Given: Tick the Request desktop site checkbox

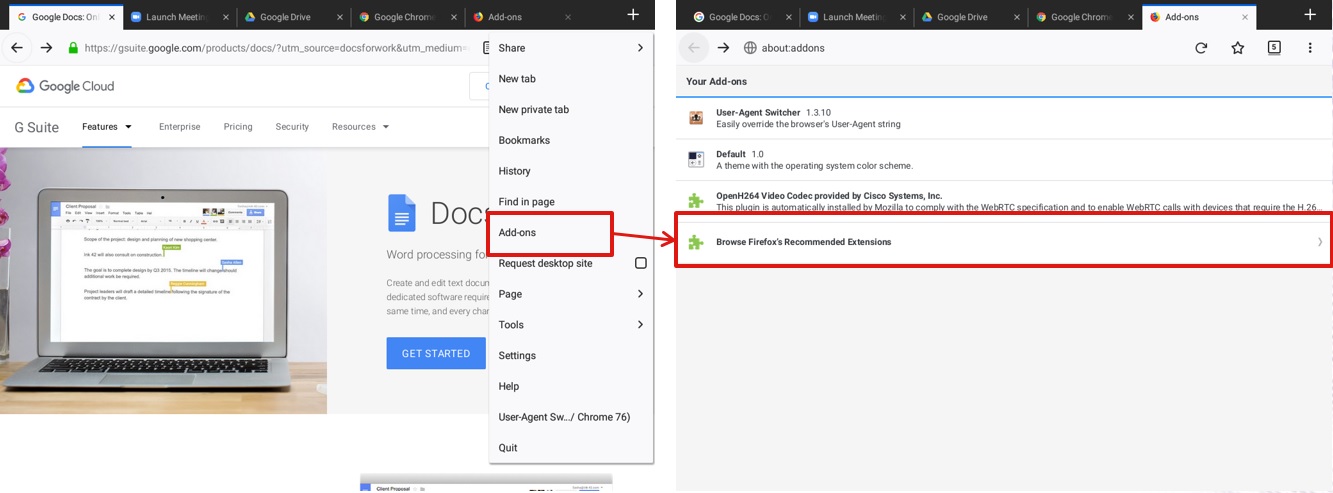Looking at the screenshot, I should [x=641, y=263].
